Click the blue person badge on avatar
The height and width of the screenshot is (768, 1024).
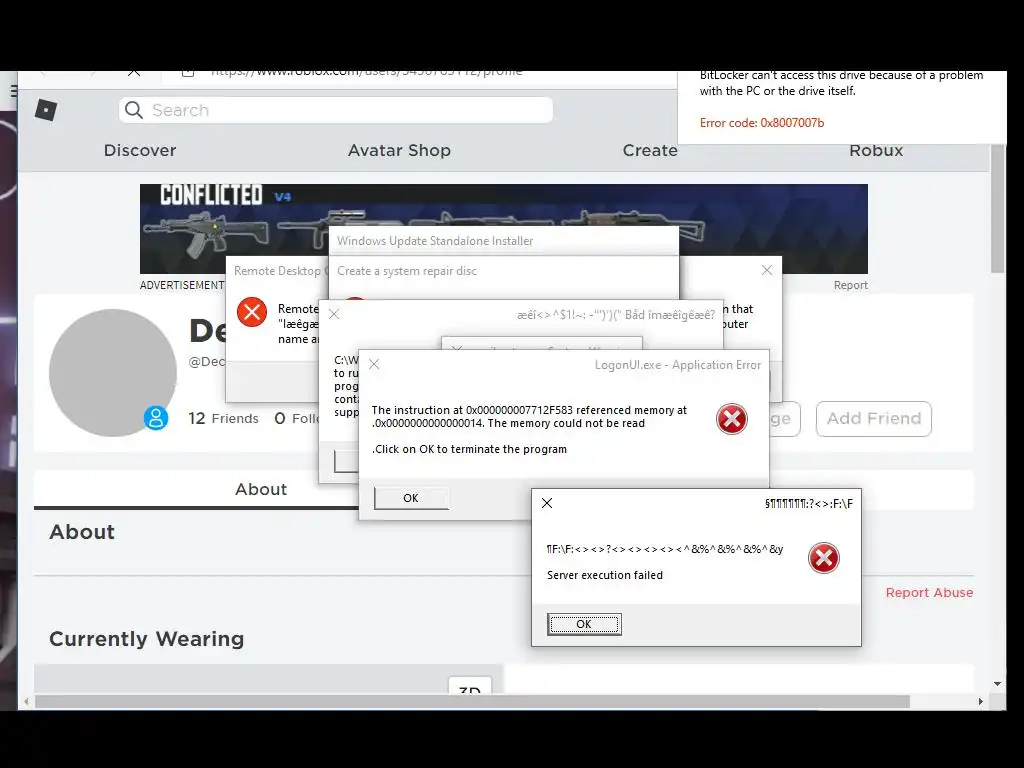(156, 418)
